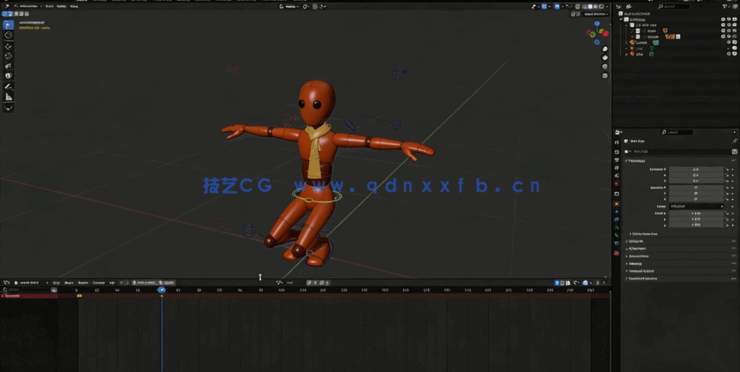Open the View menu in 3D viewport header

click(49, 7)
